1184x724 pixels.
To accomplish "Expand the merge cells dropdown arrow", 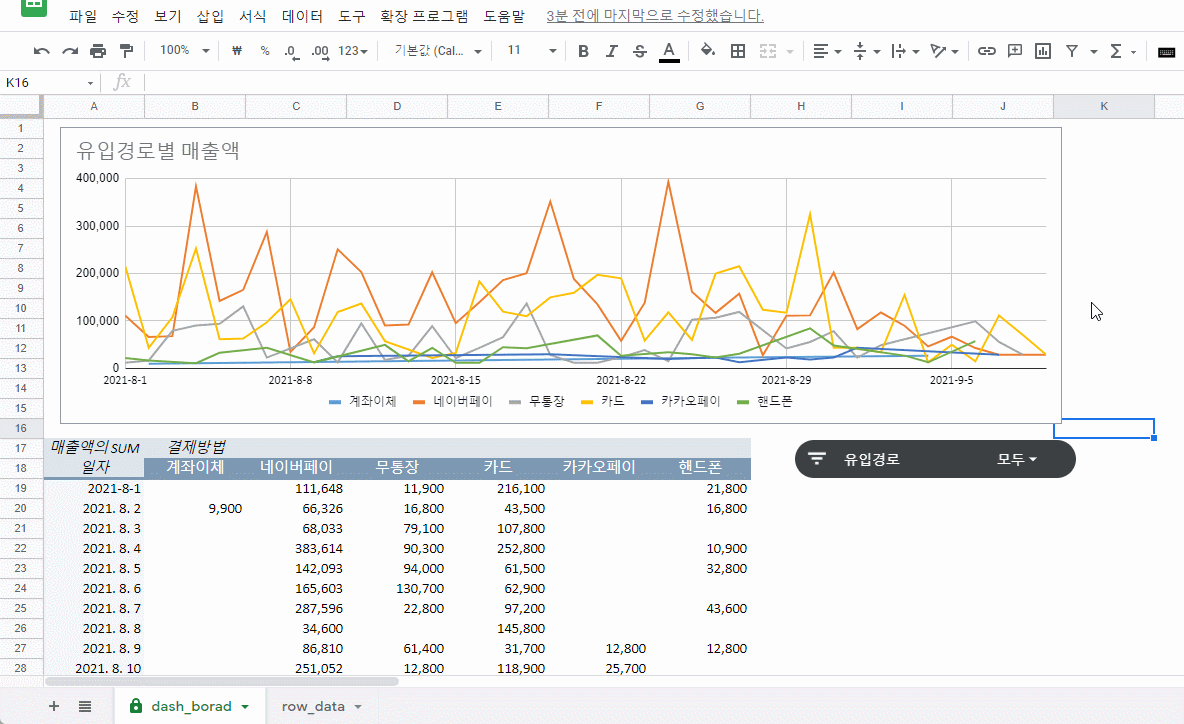I will (790, 52).
